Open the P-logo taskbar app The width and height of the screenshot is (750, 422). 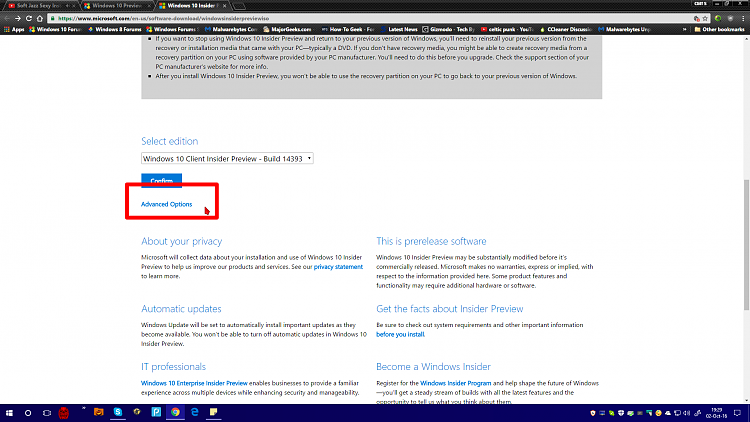[x=156, y=412]
